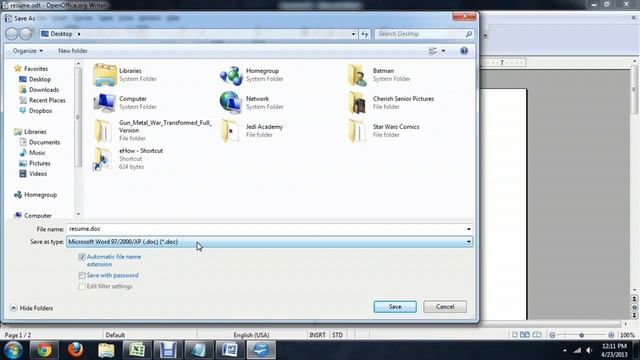The image size is (640, 360).
Task: Open the Homegroup system folder
Action: pyautogui.click(x=251, y=75)
